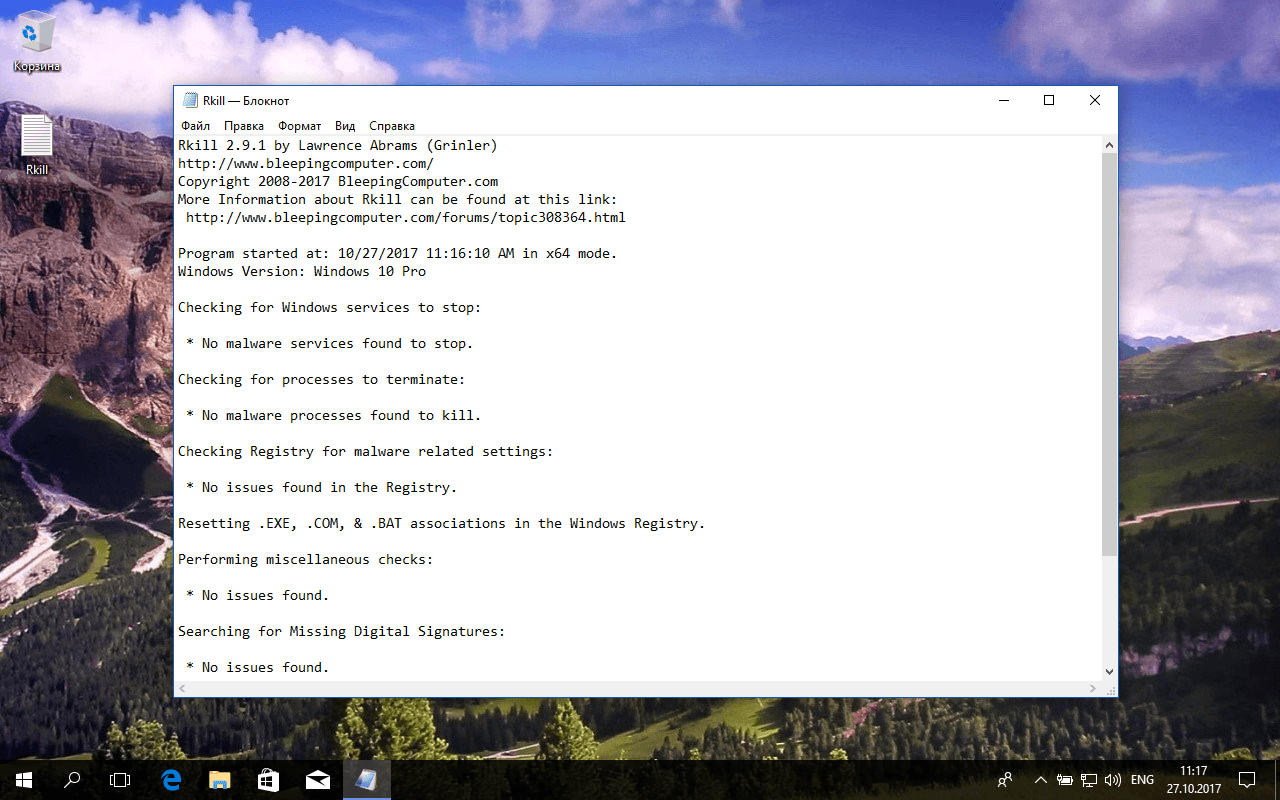Open the Windows Start menu
This screenshot has width=1280, height=800.
click(x=24, y=780)
